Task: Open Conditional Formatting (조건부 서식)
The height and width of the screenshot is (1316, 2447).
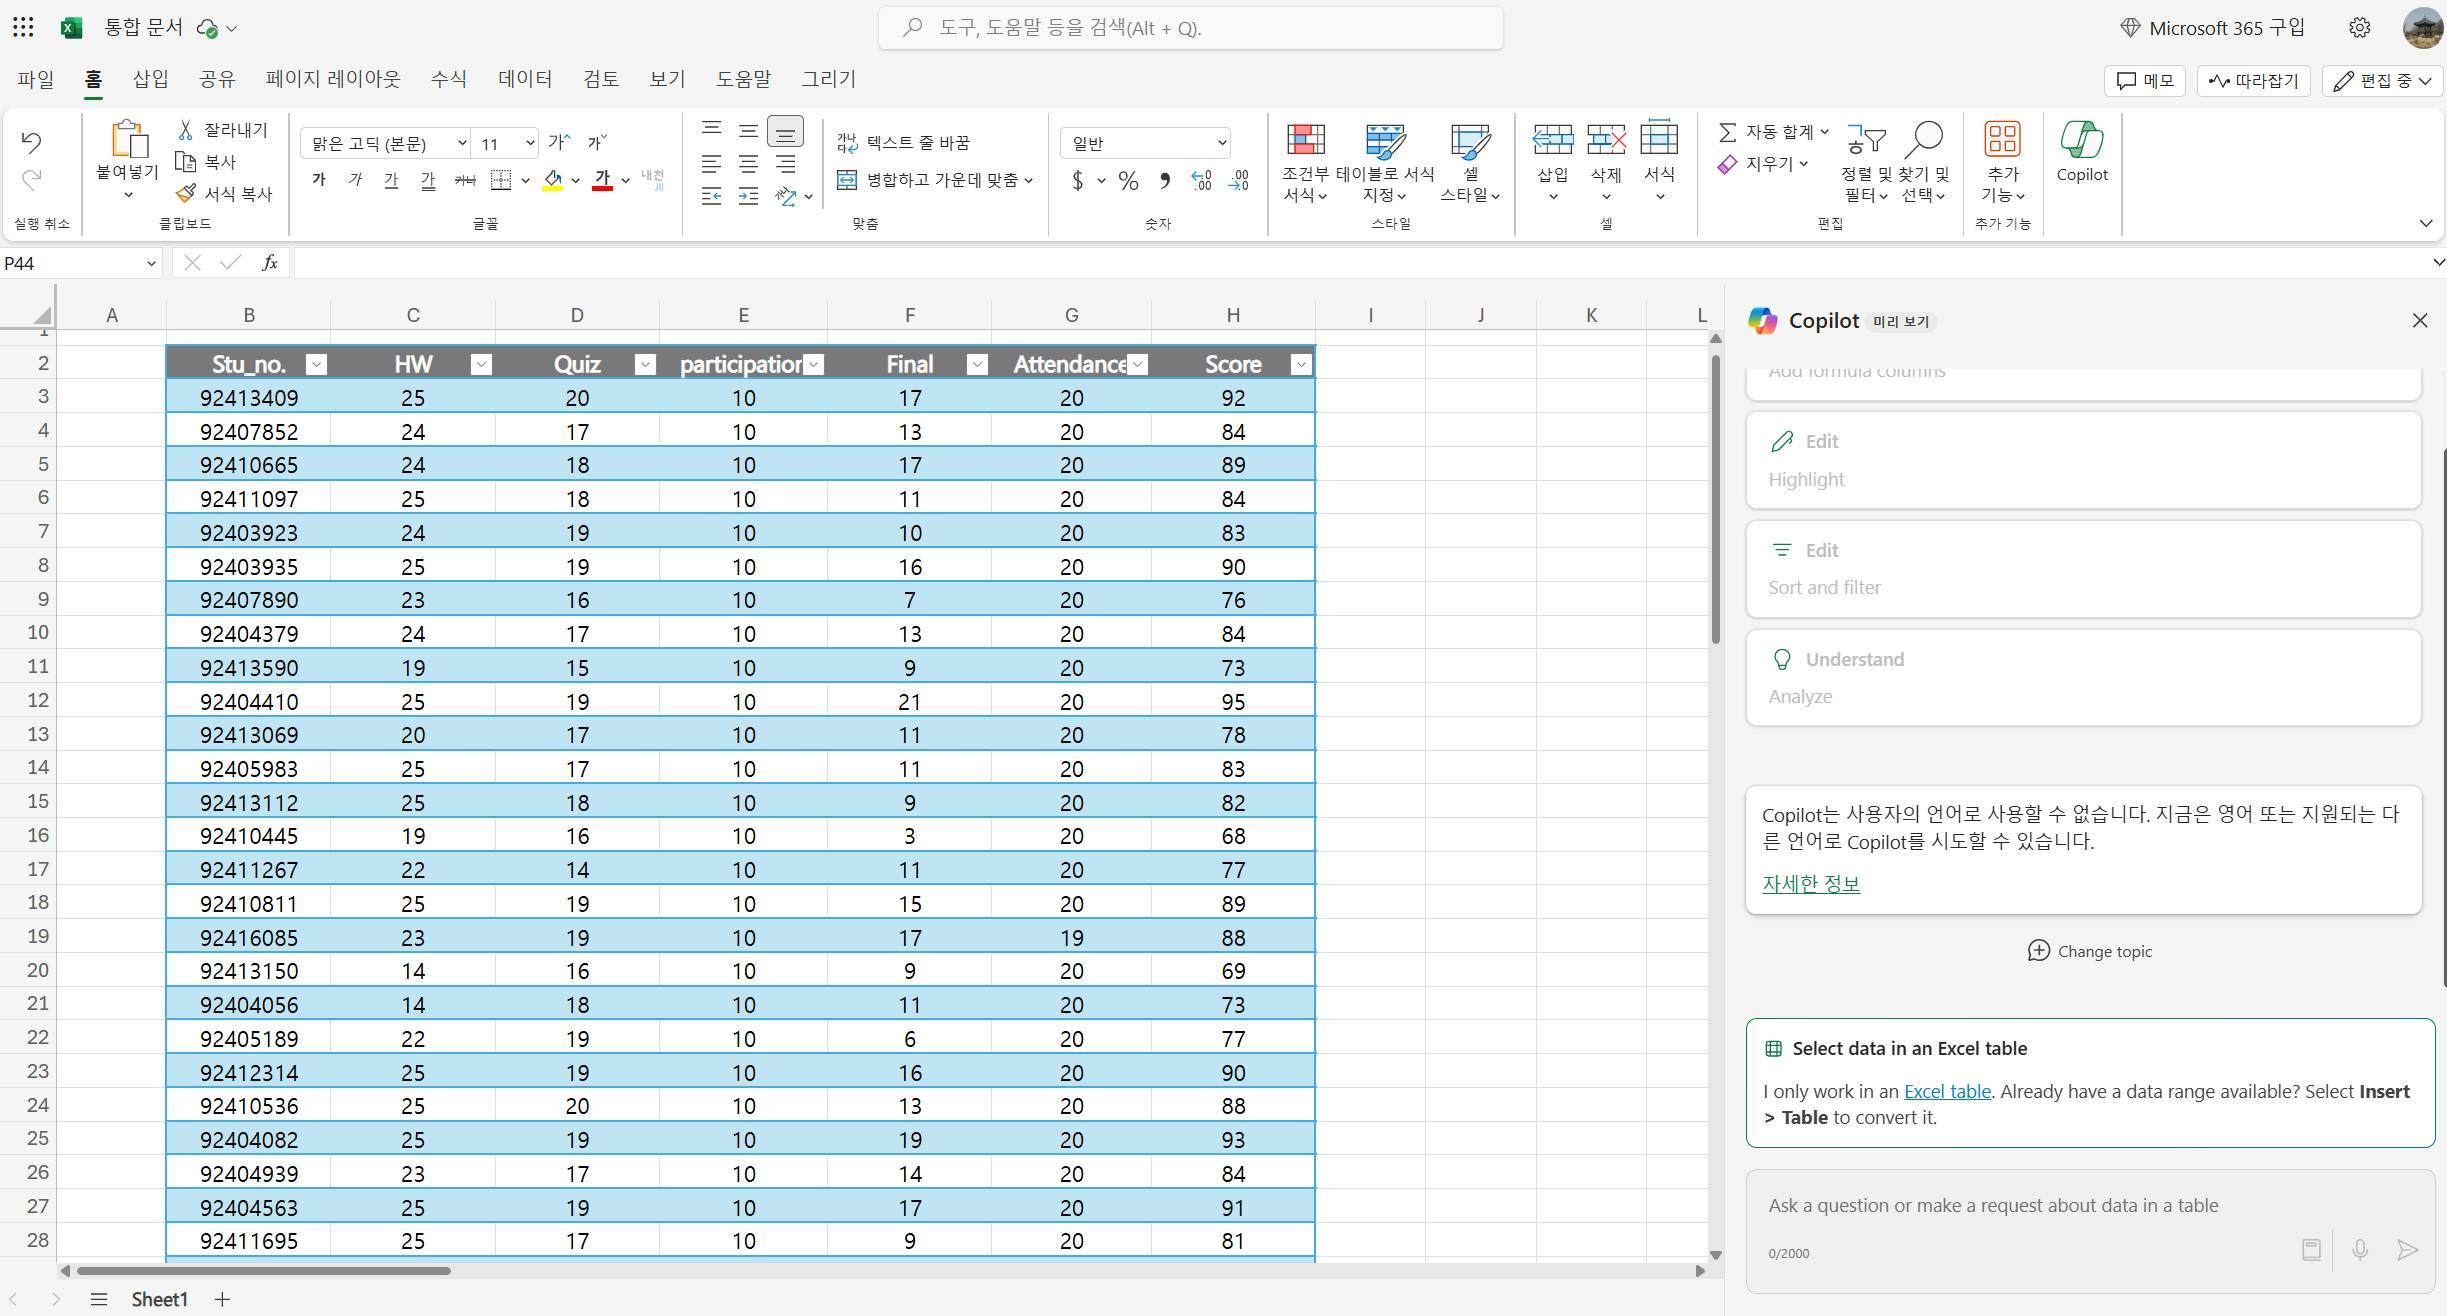Action: pyautogui.click(x=1305, y=141)
